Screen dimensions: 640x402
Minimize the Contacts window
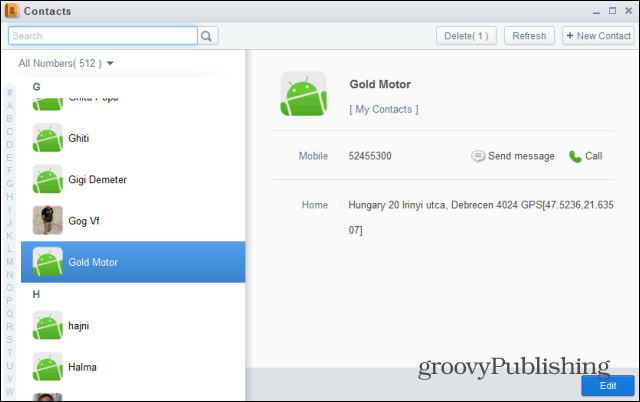(596, 11)
